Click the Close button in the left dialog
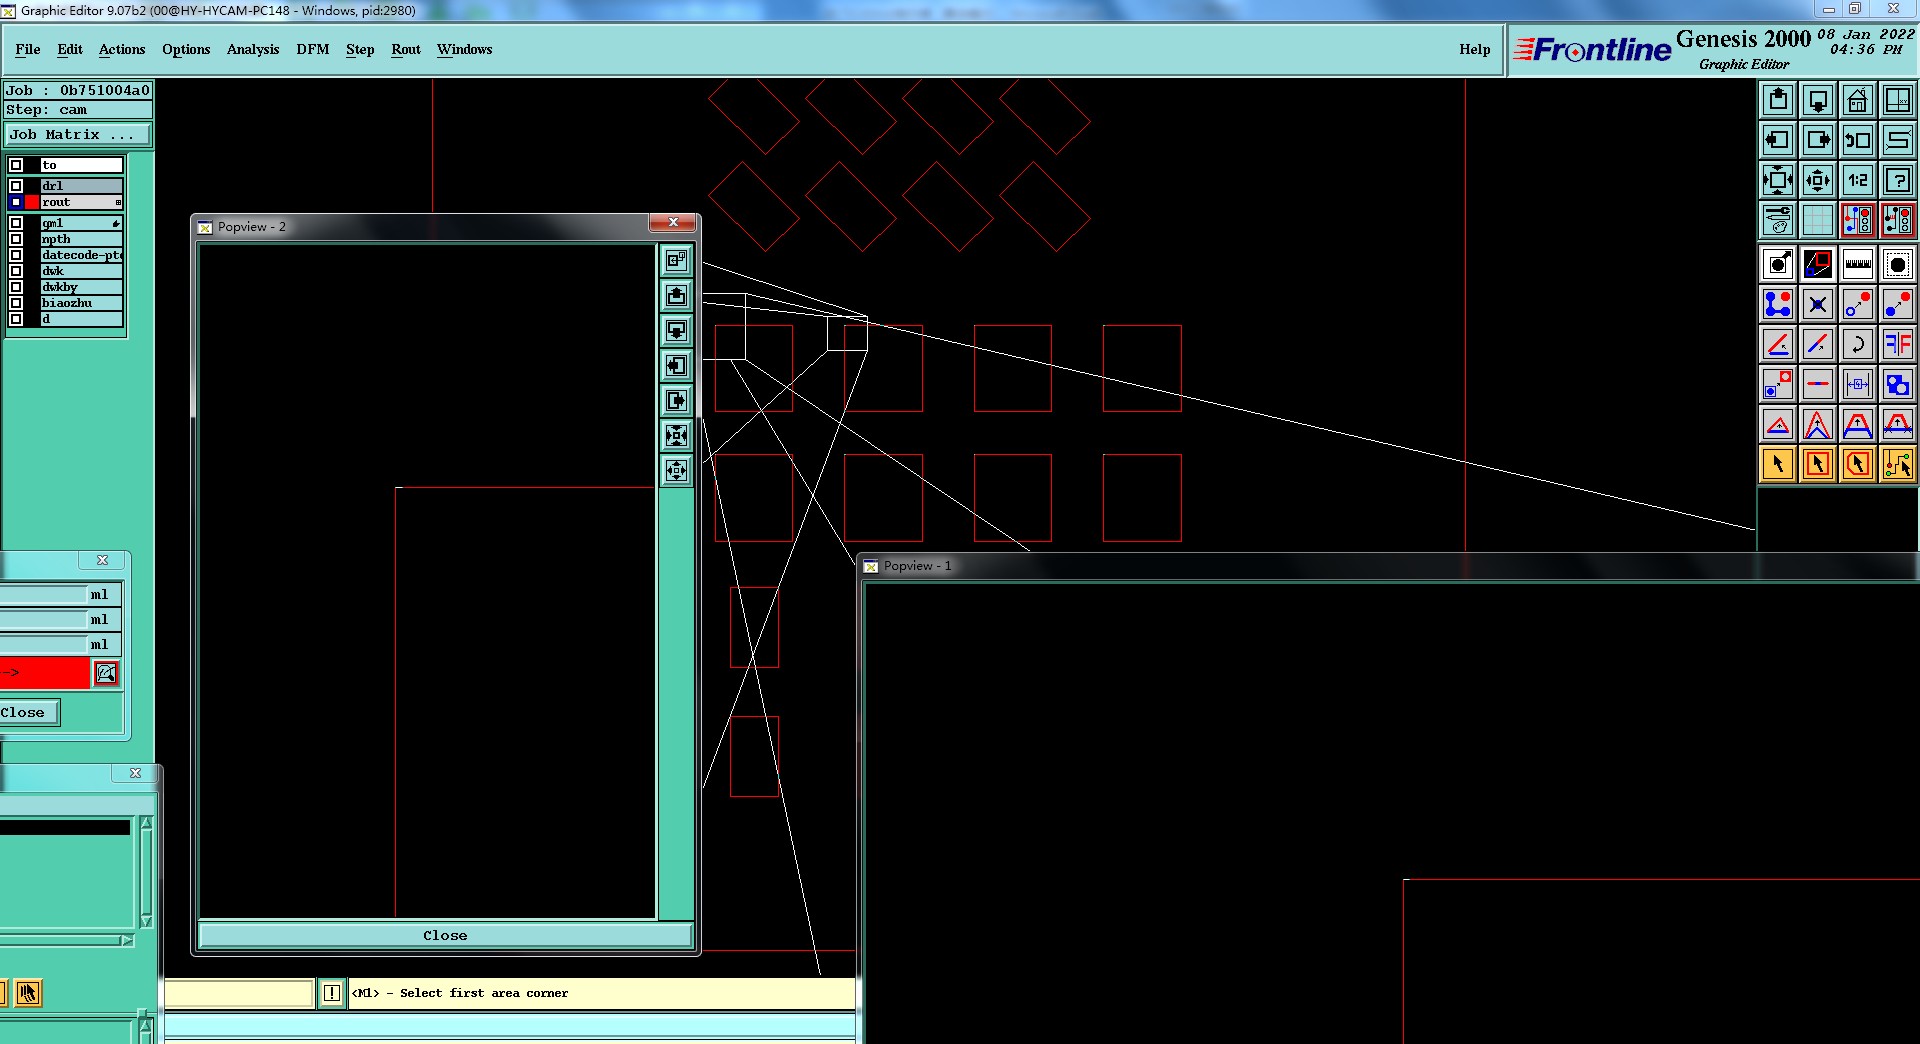The image size is (1920, 1044). point(29,712)
